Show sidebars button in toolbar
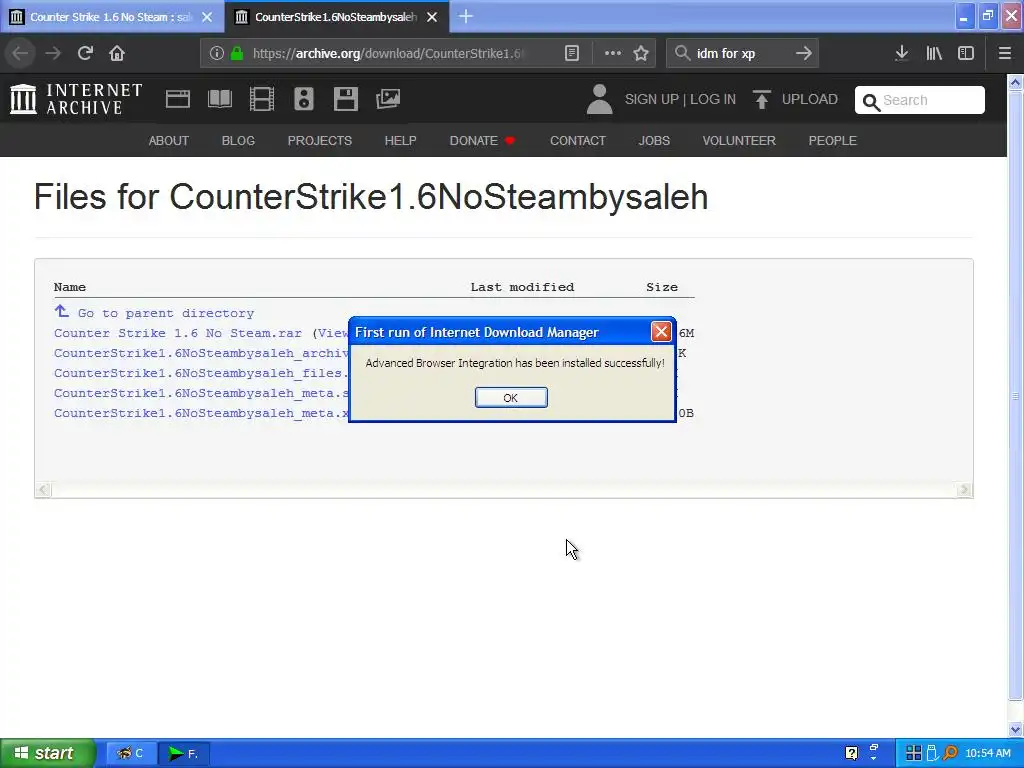This screenshot has width=1024, height=768. pos(966,53)
